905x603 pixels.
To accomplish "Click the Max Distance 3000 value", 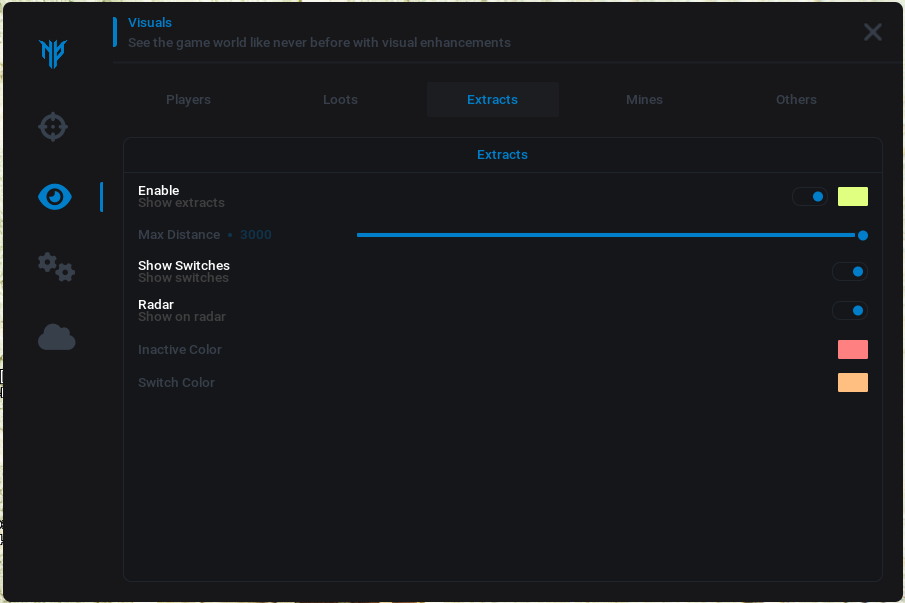I will point(255,235).
